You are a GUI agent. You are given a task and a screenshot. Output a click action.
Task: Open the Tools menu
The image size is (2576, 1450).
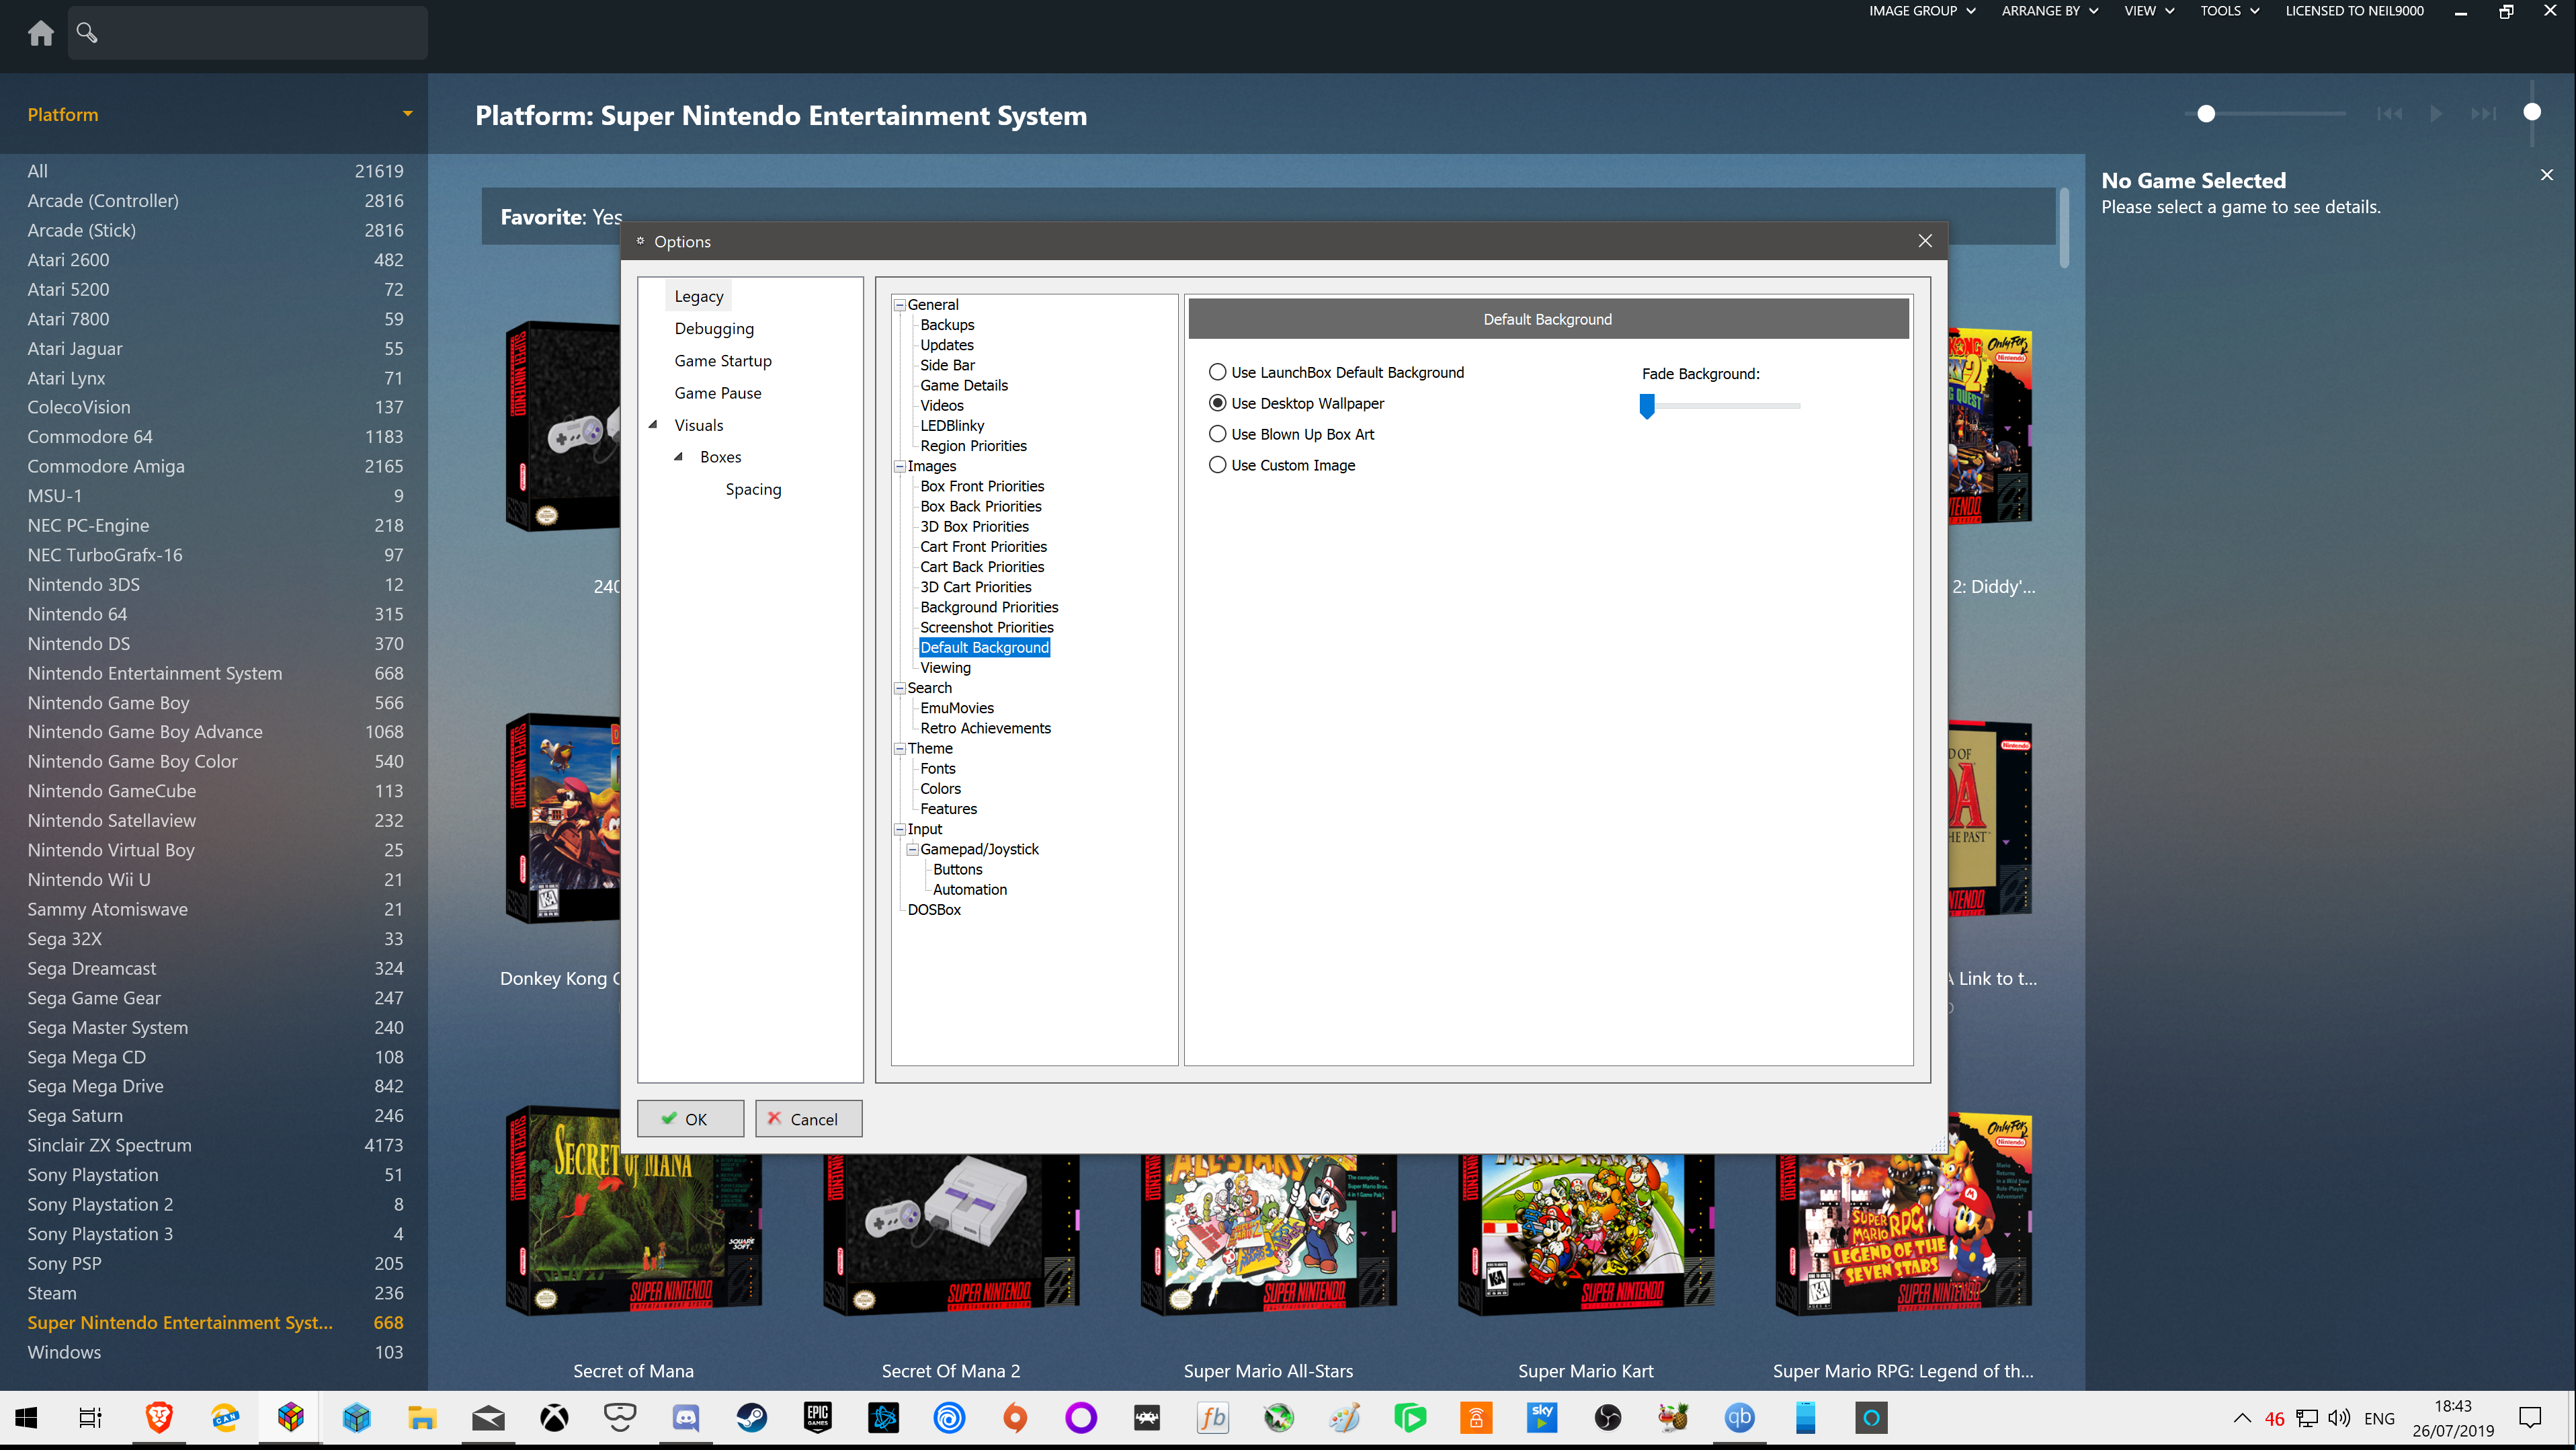(2229, 11)
